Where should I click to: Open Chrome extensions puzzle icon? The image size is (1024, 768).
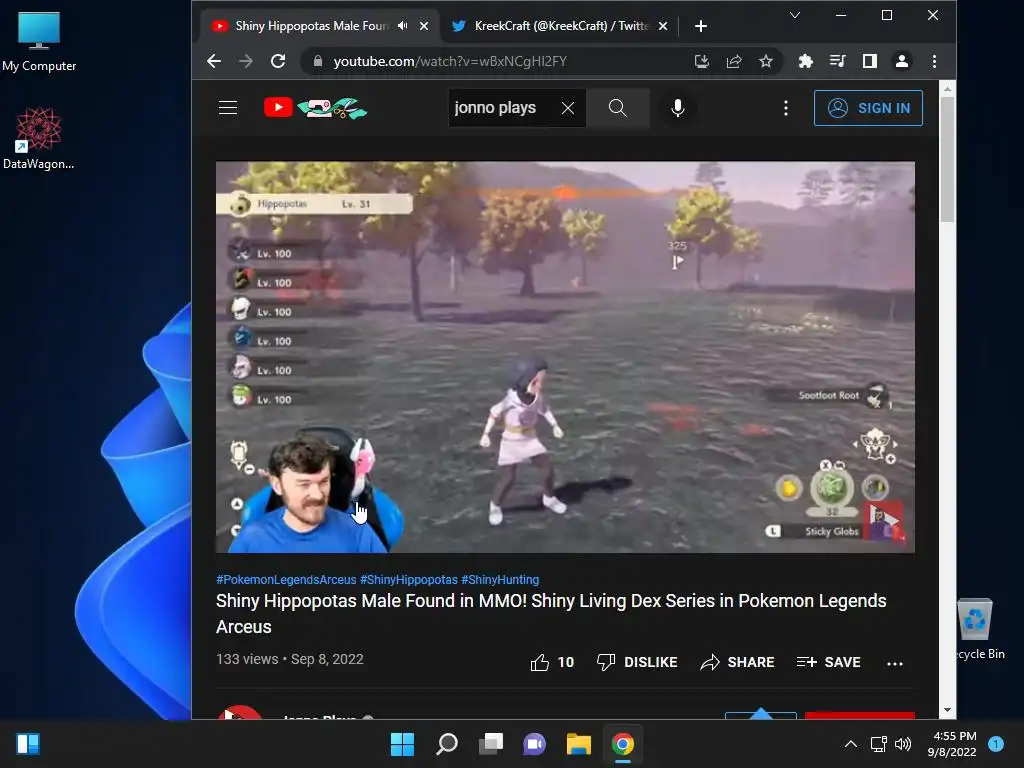806,61
